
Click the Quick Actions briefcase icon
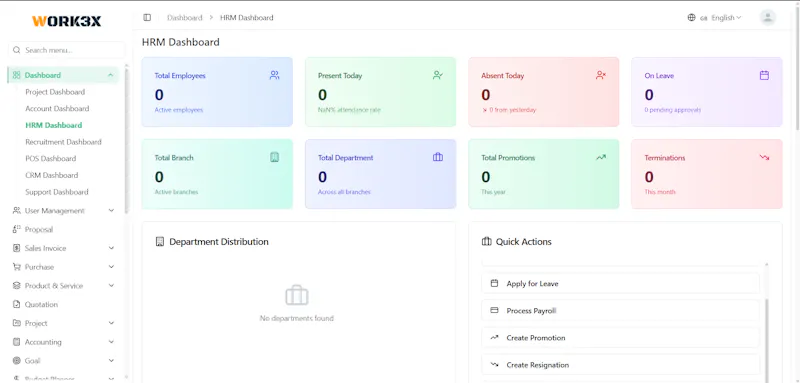[487, 242]
